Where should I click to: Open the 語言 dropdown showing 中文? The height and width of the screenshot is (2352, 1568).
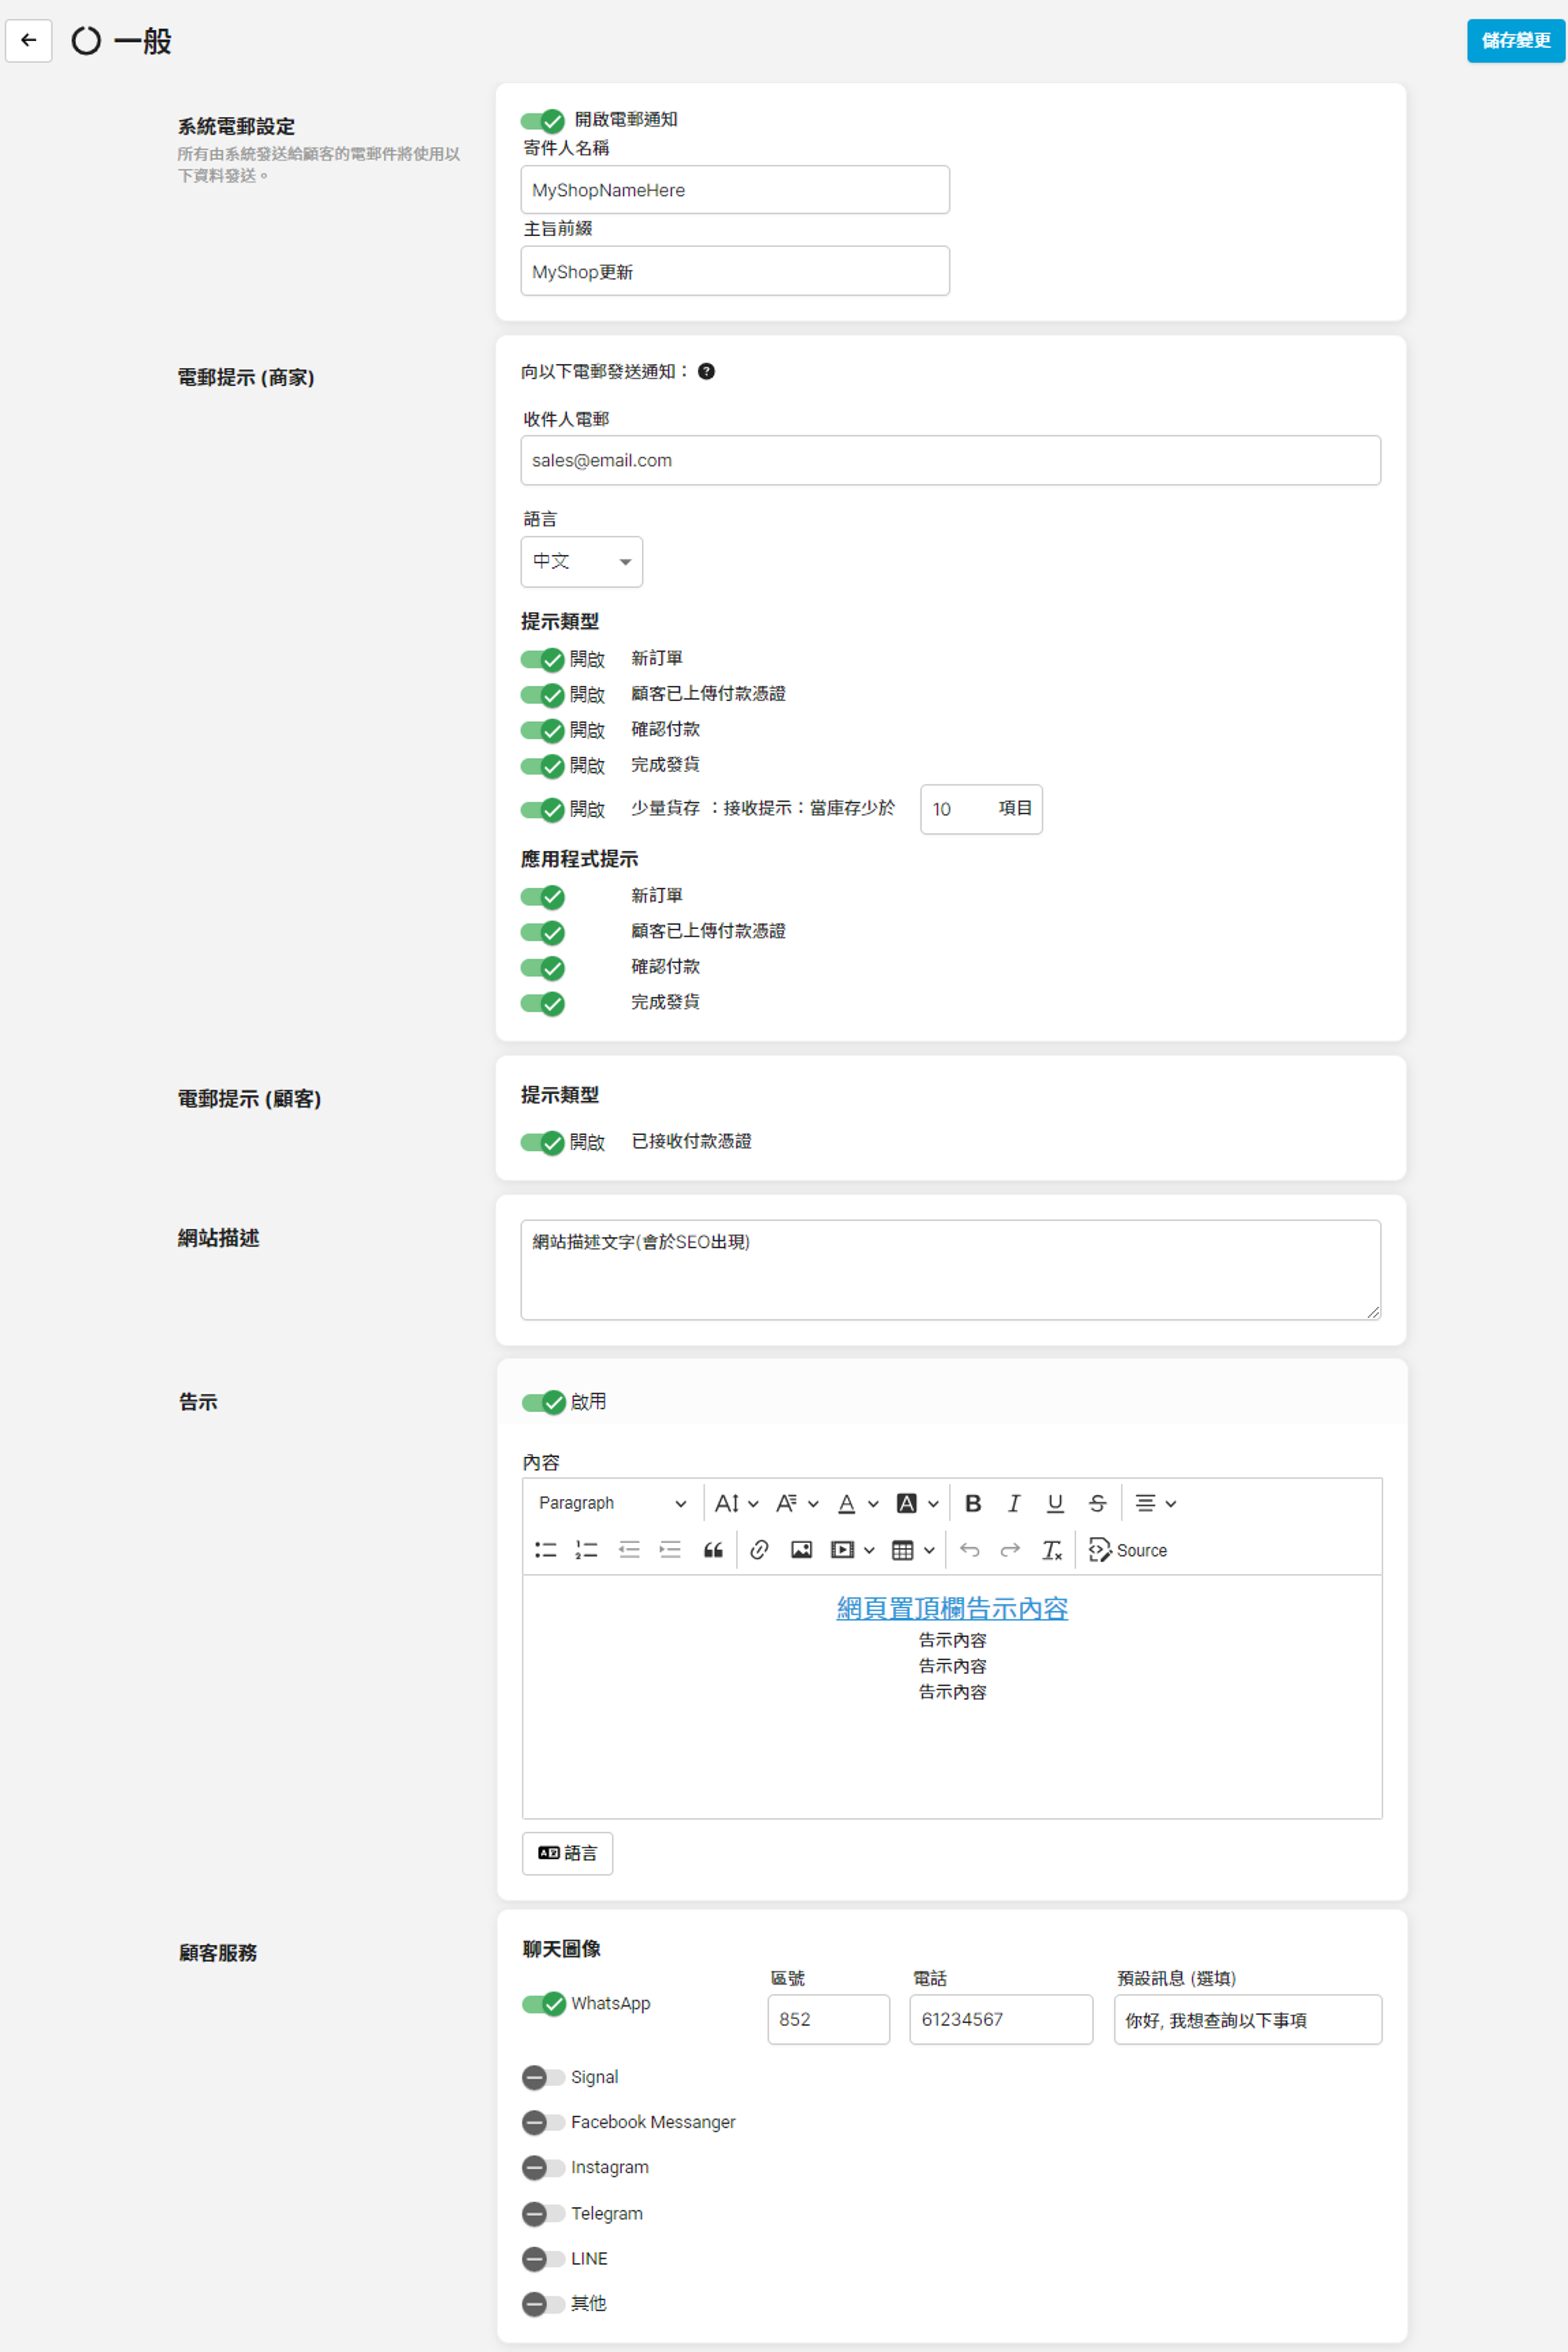click(x=581, y=561)
